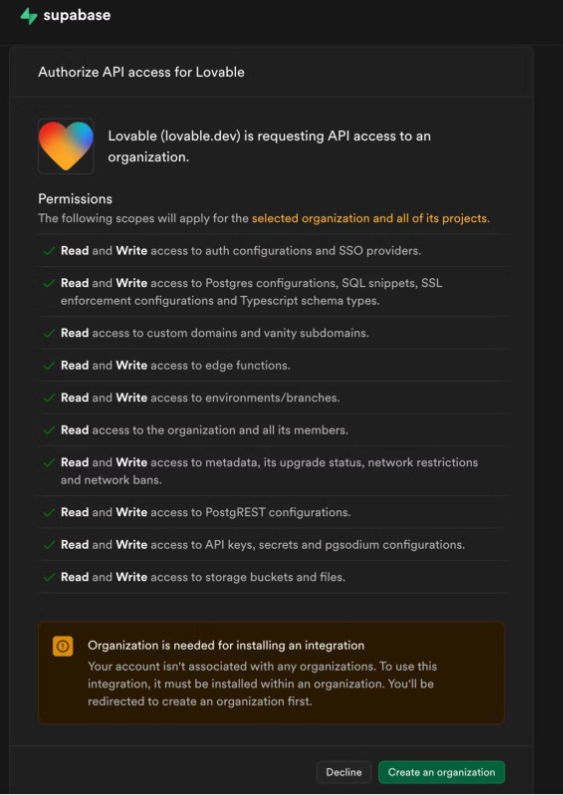
Task: Click the Supabase lightning bolt logo
Action: (29, 16)
